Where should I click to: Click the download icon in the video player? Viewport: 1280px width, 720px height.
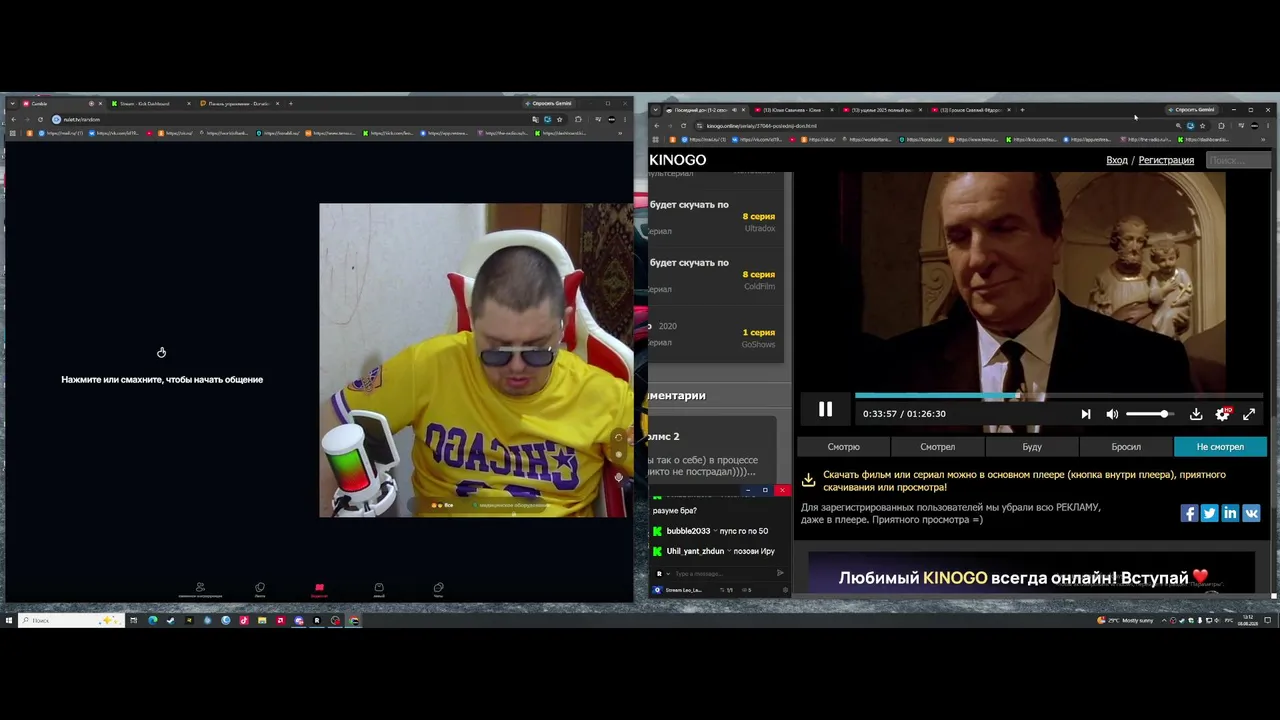pyautogui.click(x=1196, y=414)
